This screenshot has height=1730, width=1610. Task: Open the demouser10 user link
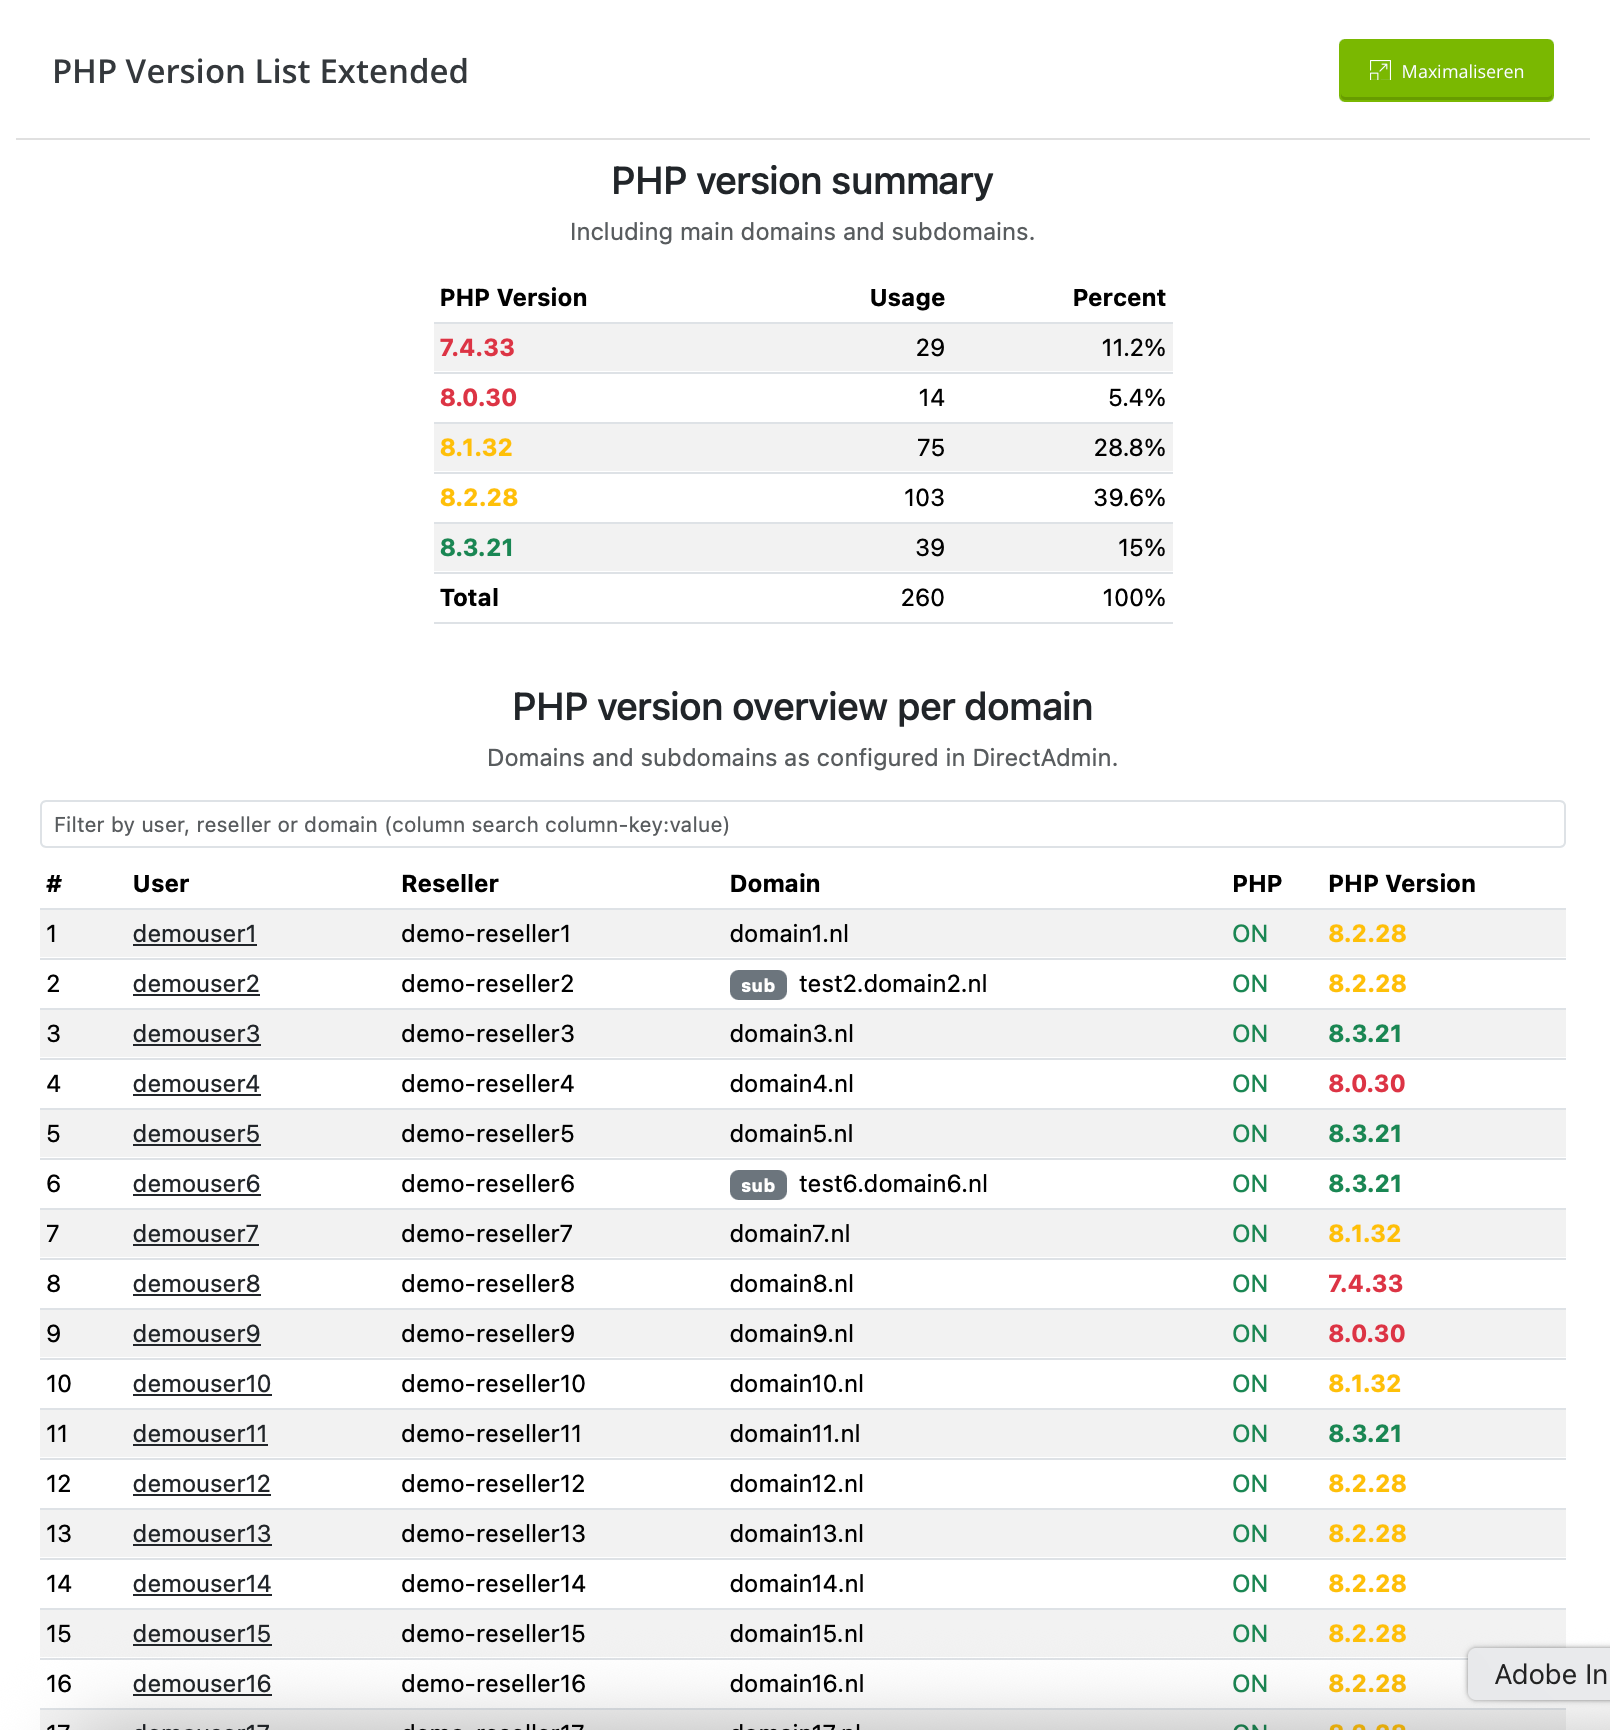click(x=201, y=1384)
